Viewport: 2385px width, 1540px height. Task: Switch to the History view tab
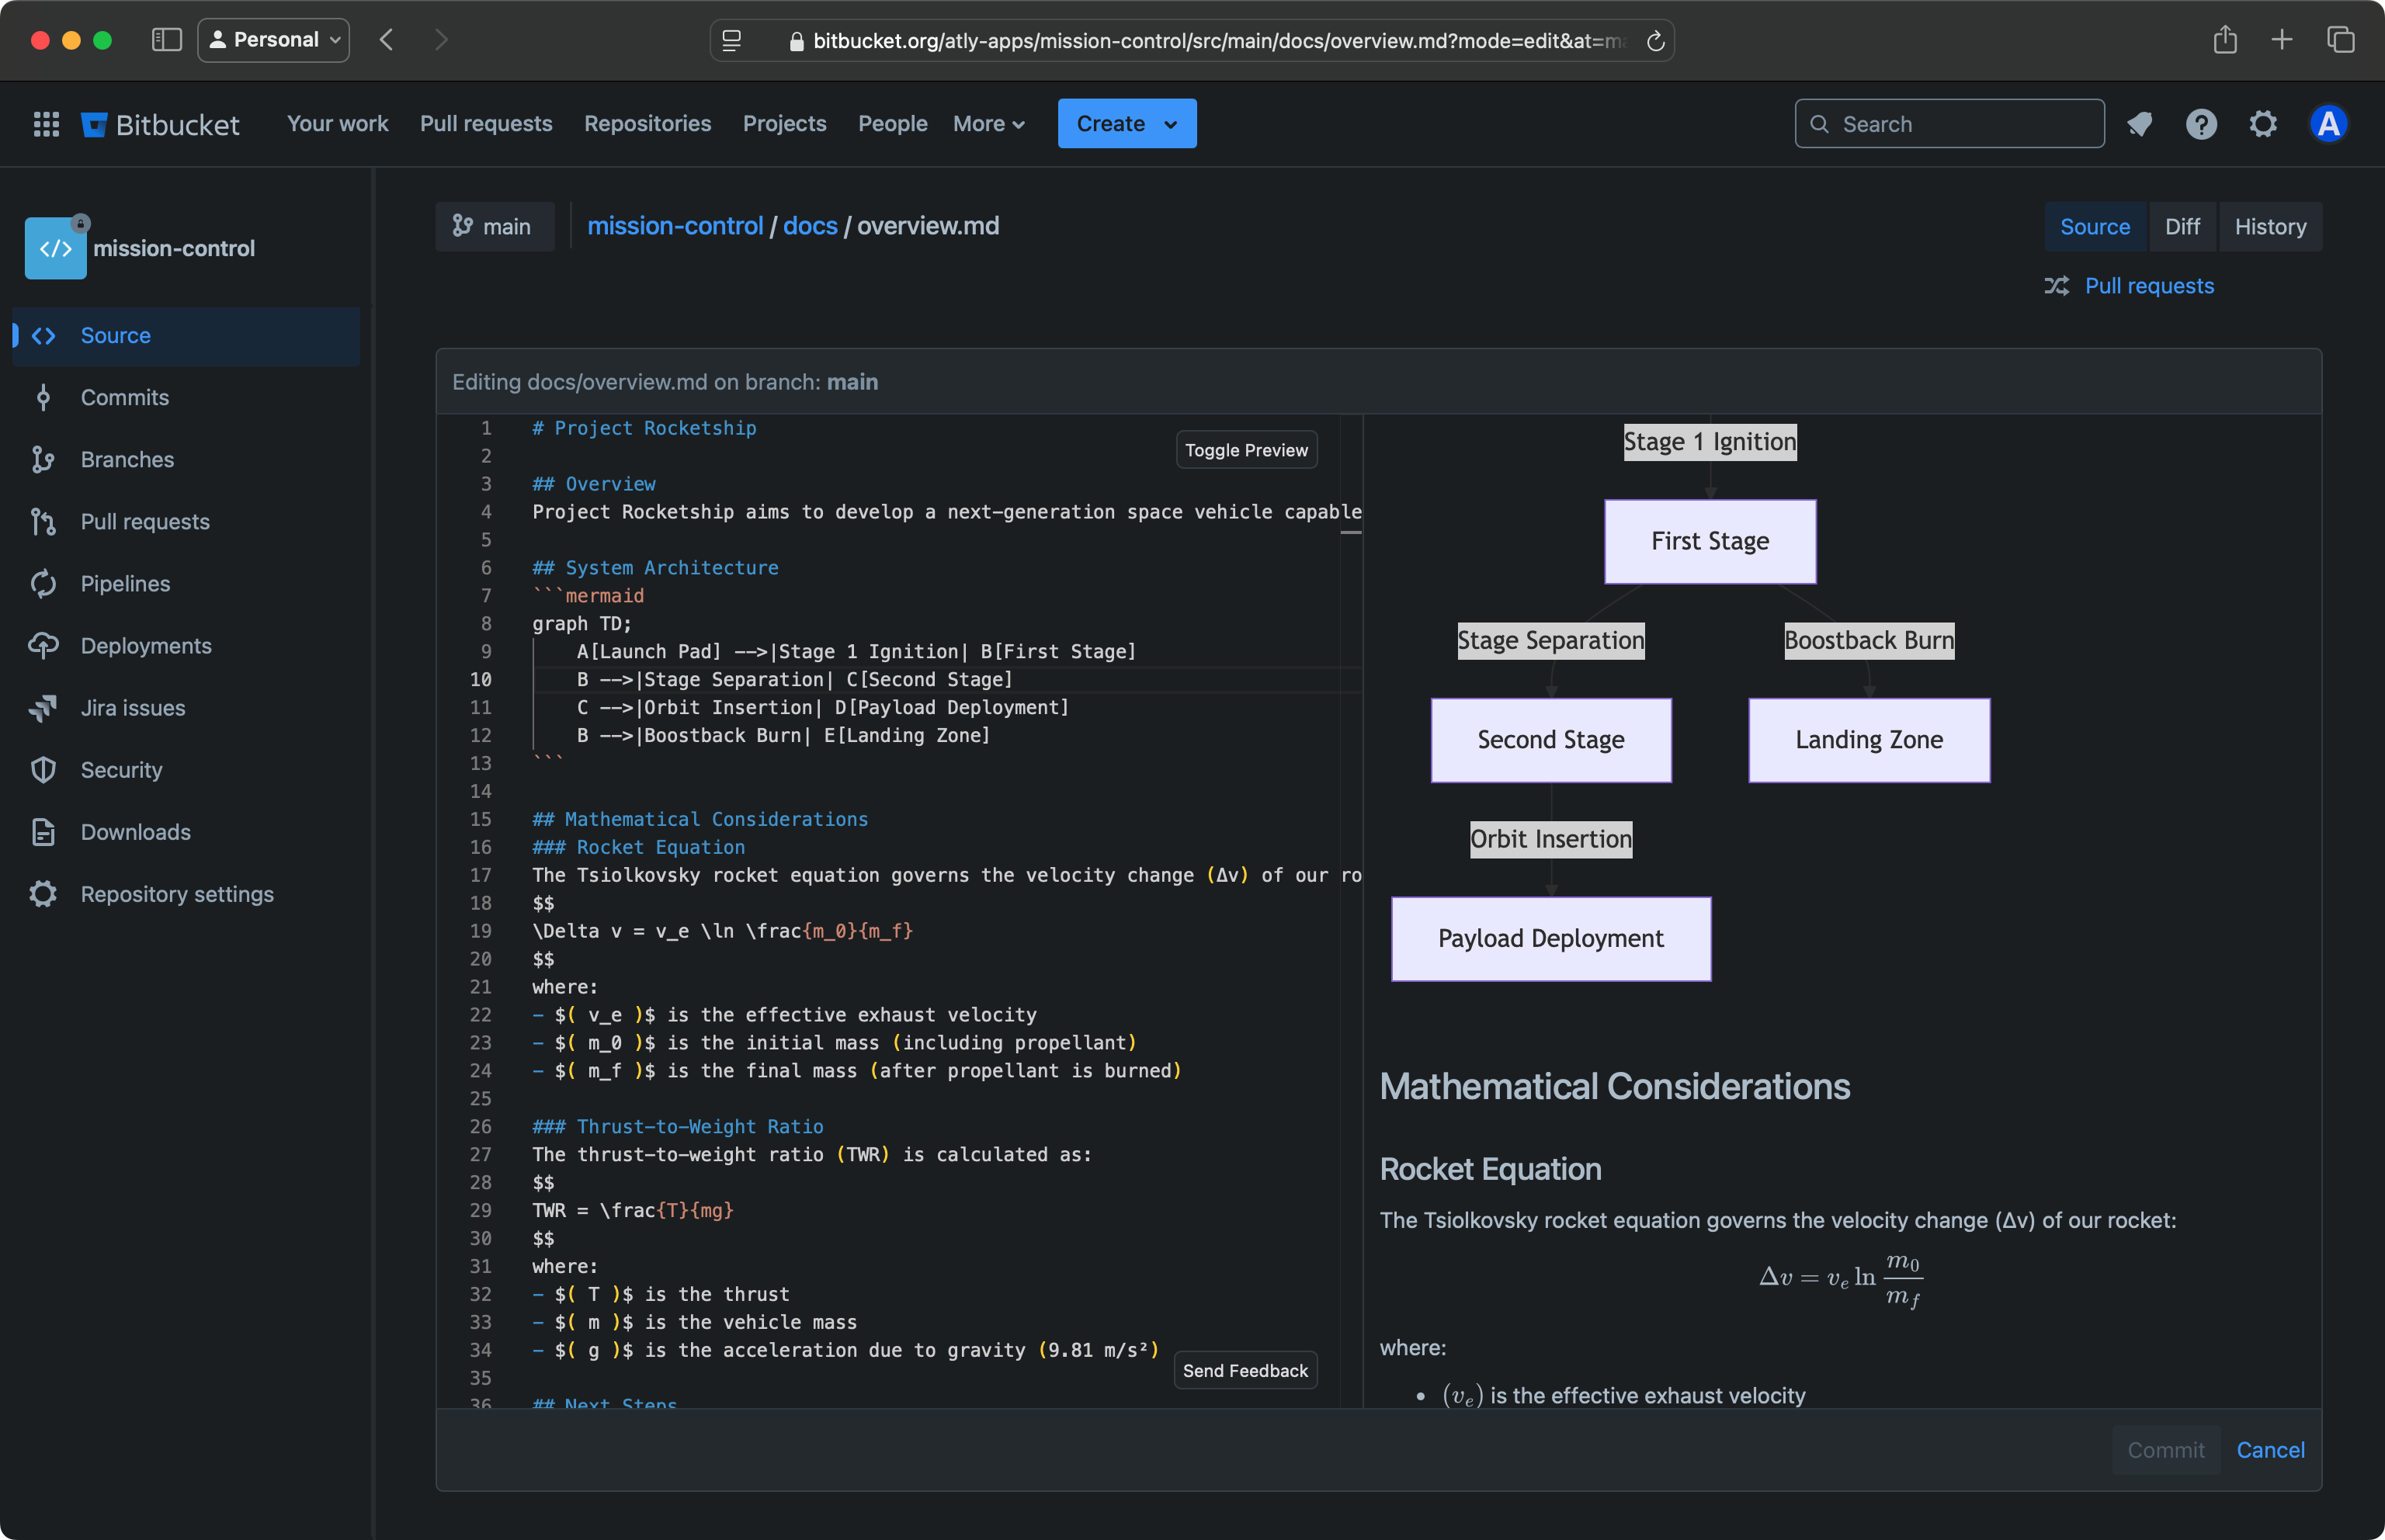coord(2270,227)
